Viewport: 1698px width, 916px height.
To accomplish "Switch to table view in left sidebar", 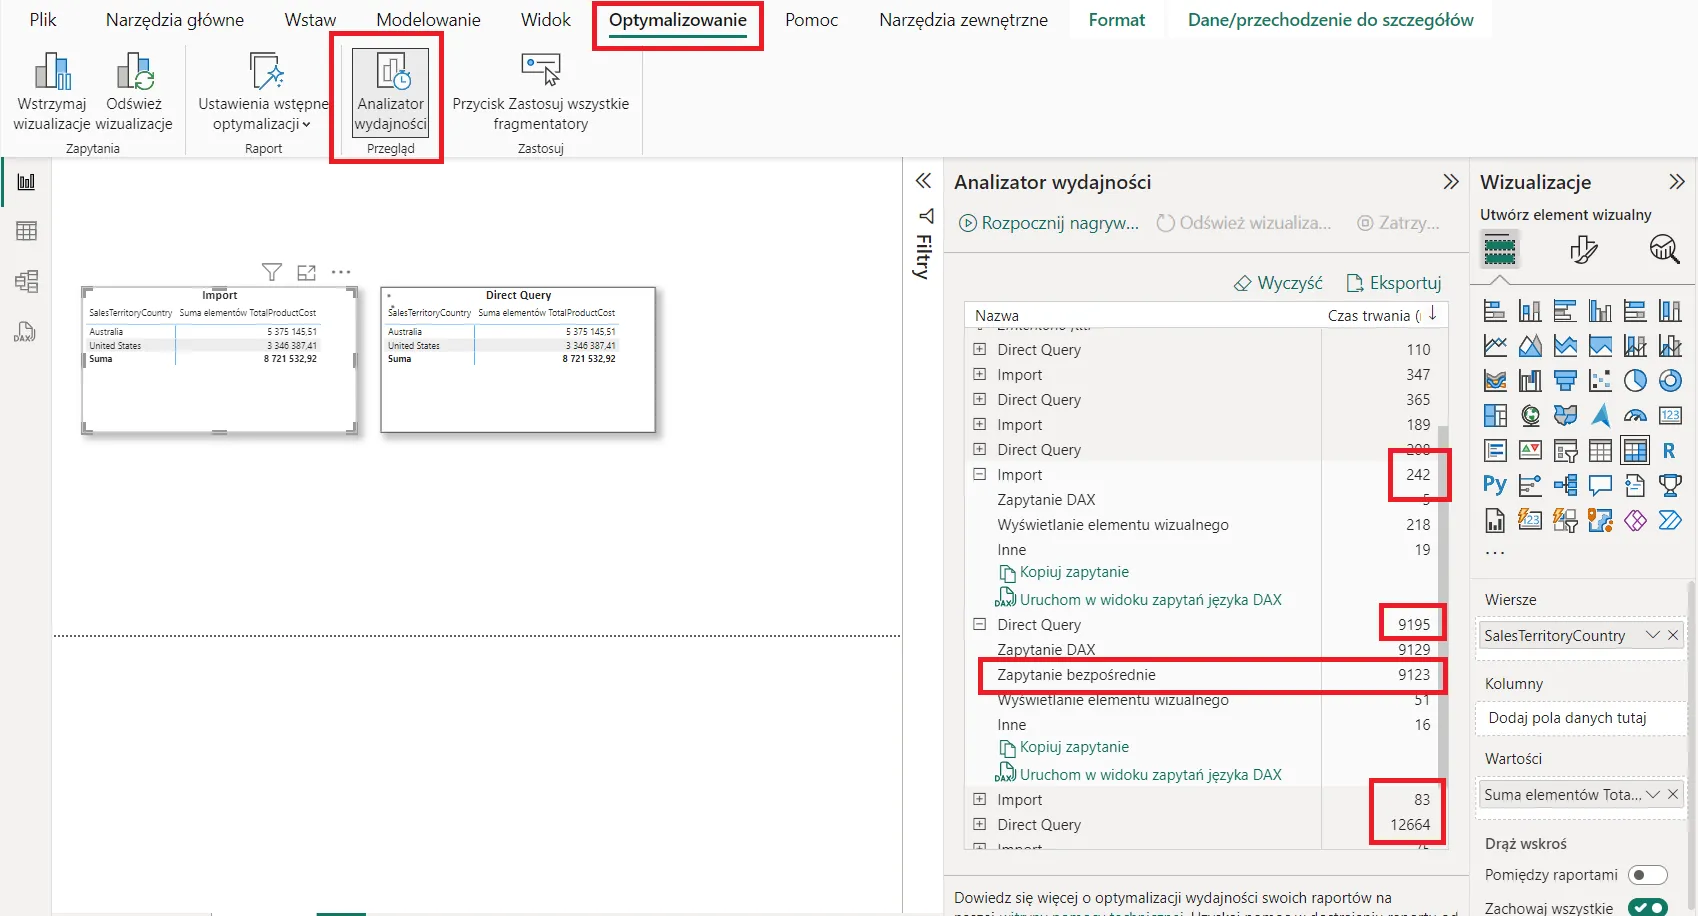I will pyautogui.click(x=27, y=231).
